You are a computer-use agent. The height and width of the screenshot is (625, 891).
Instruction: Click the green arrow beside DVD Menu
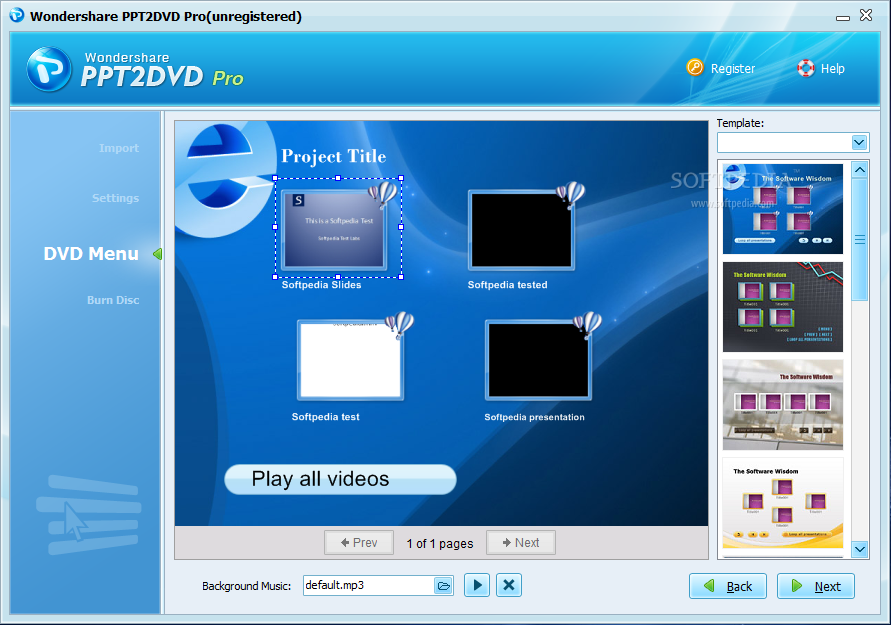coord(157,254)
